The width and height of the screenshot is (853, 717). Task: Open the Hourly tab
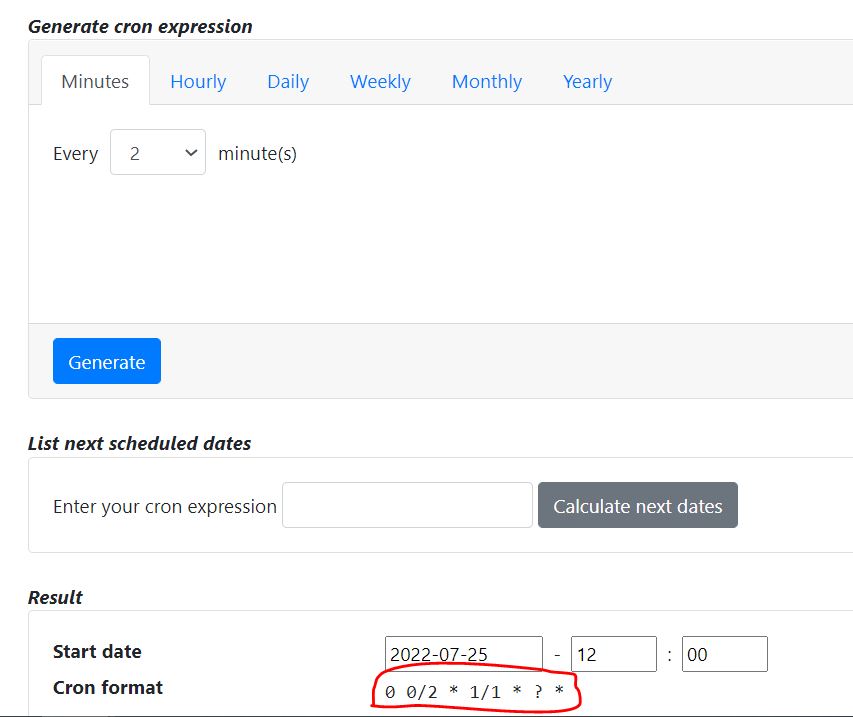198,82
